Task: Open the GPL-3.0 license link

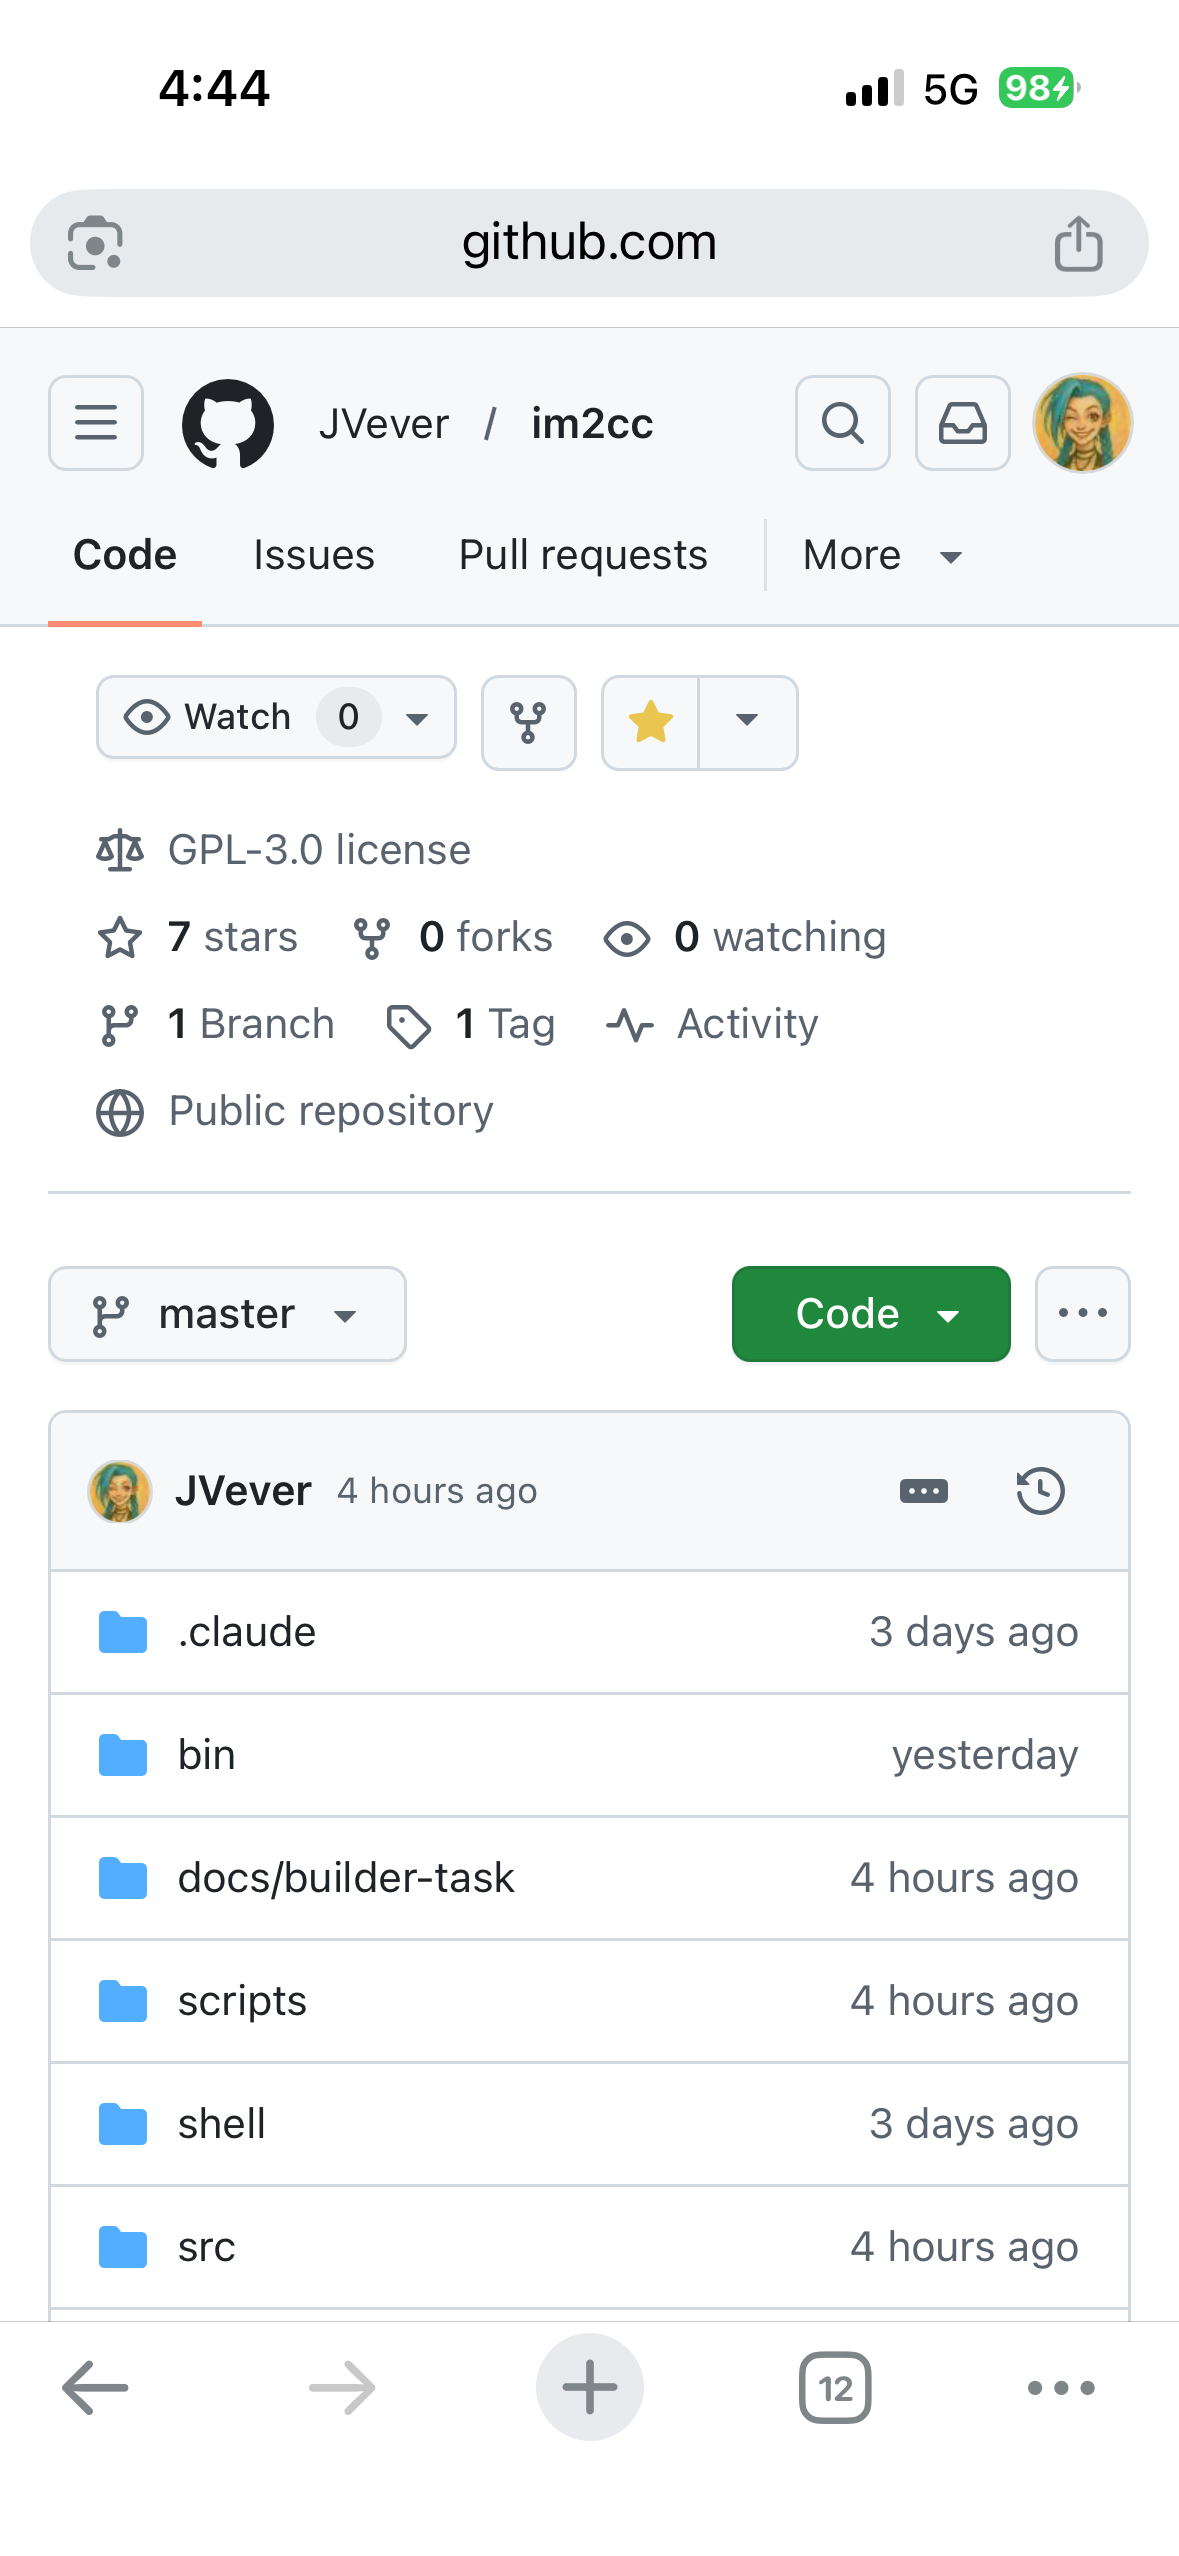Action: point(318,850)
